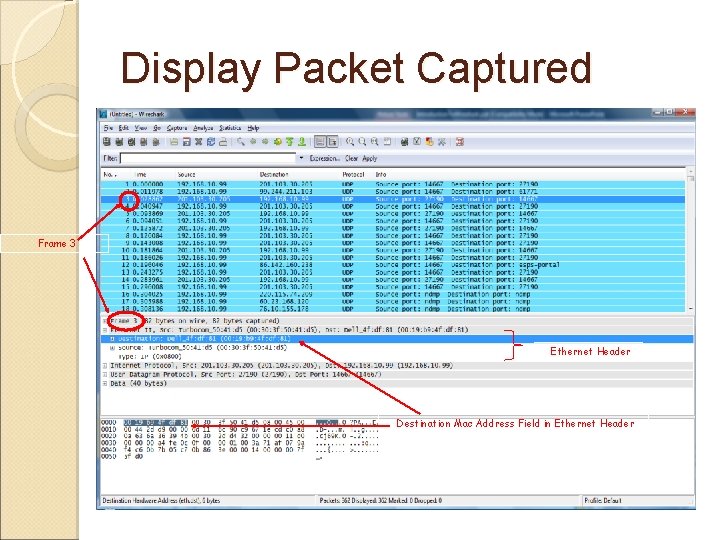The image size is (720, 540).
Task: Find a packet magnifier icon
Action: pos(241,142)
